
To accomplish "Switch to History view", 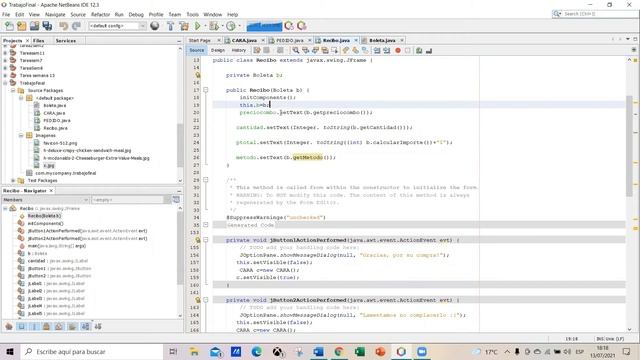I will click(x=239, y=50).
